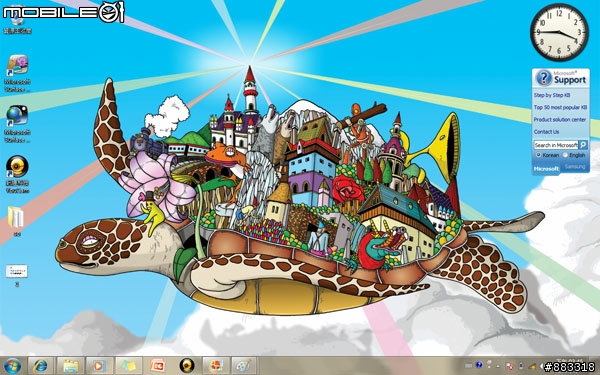Viewport: 600px width, 375px height.
Task: Launch the yellow webcam shortcut on desktop
Action: pos(17,173)
